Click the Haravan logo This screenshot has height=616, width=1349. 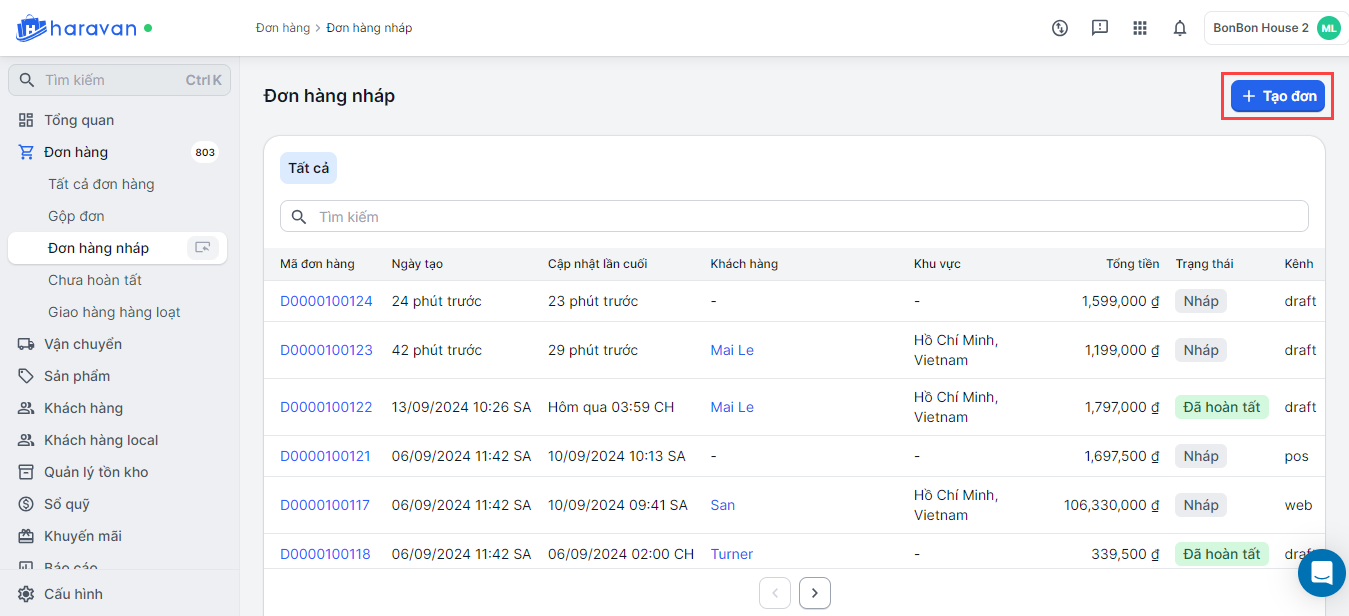pos(77,28)
